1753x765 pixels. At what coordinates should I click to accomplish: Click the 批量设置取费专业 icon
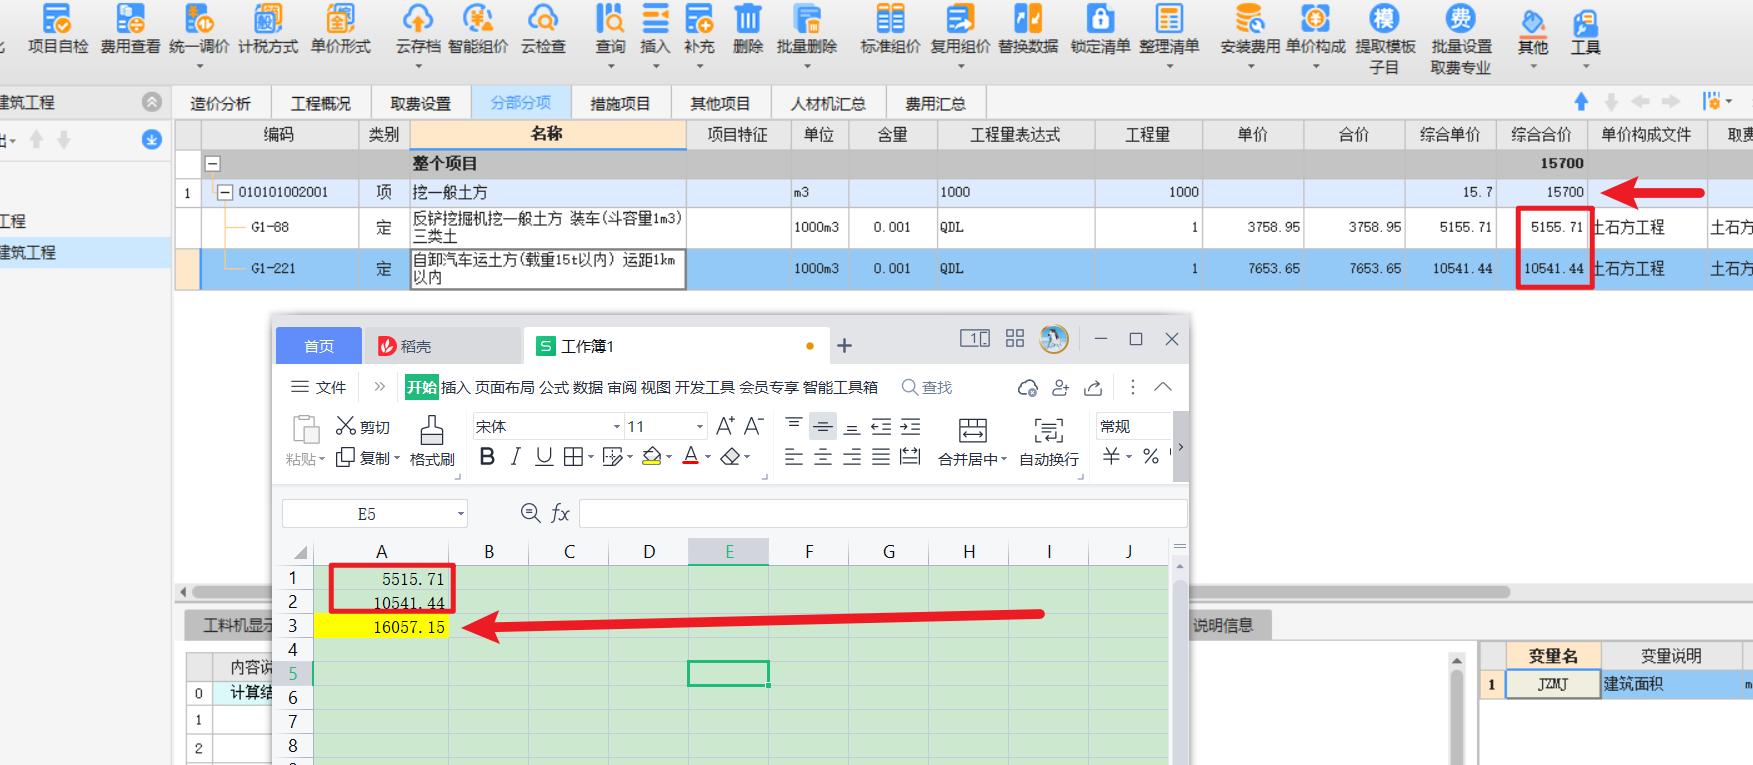click(x=1461, y=18)
